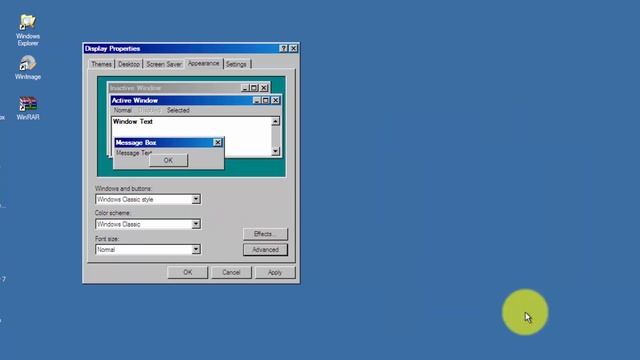Open the Windows Explorer desktop icon
640x360 pixels.
(x=28, y=30)
